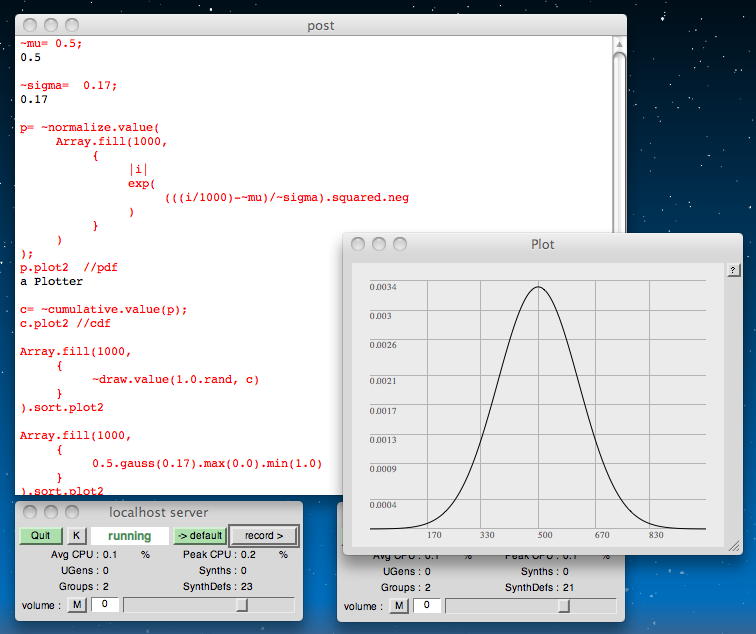Click the resize grip of the Plot window
This screenshot has height=634, width=756.
[735, 547]
